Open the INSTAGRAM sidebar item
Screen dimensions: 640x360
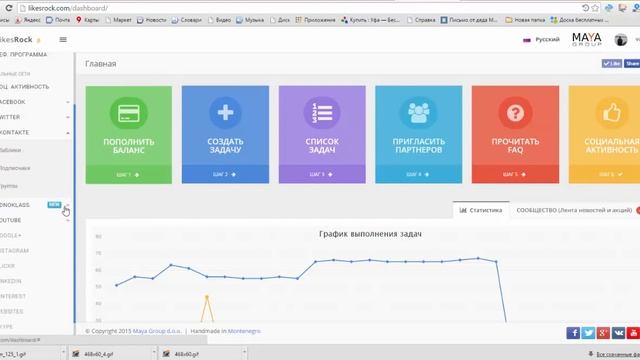(14, 251)
